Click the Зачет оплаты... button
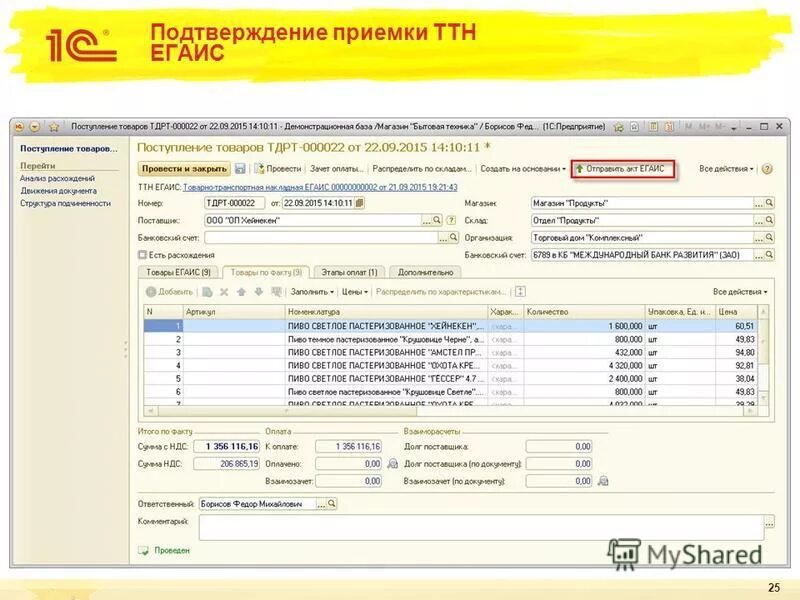 coord(337,169)
